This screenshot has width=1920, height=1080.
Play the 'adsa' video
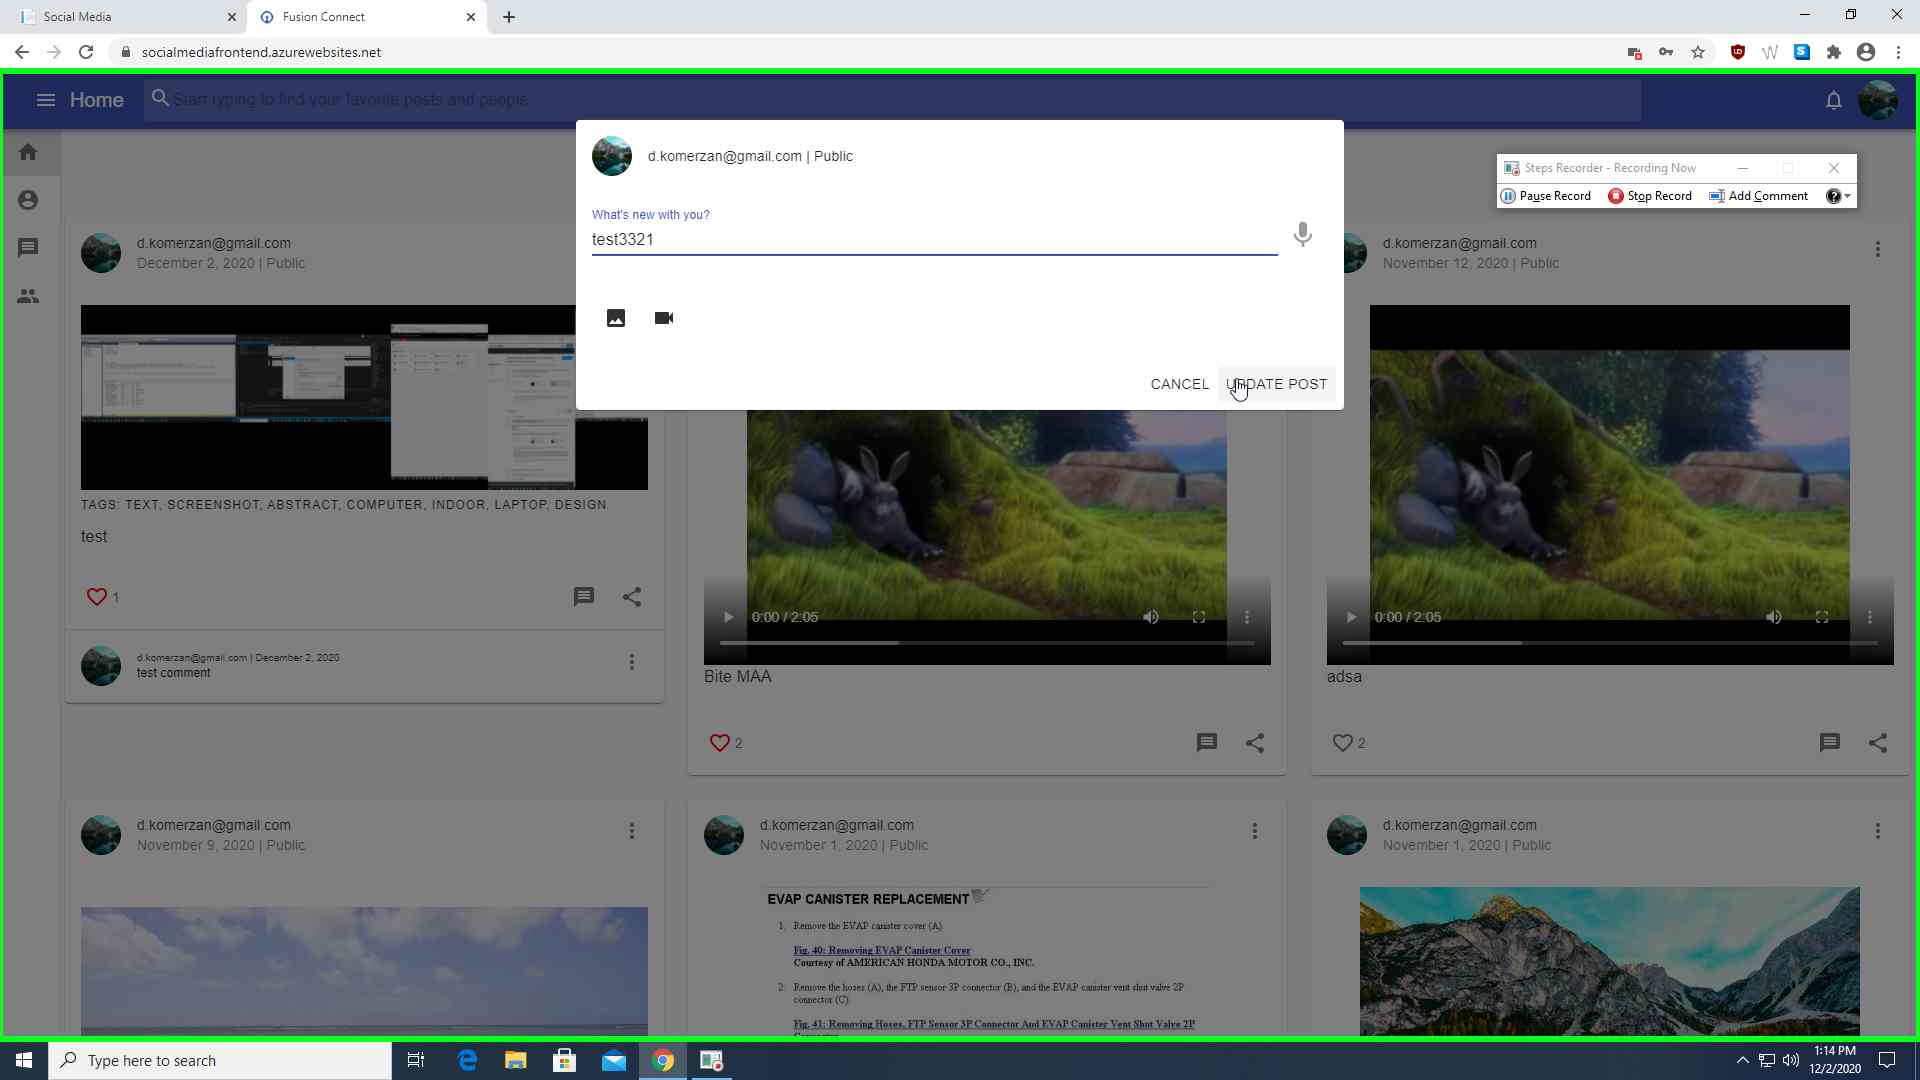[x=1351, y=617]
